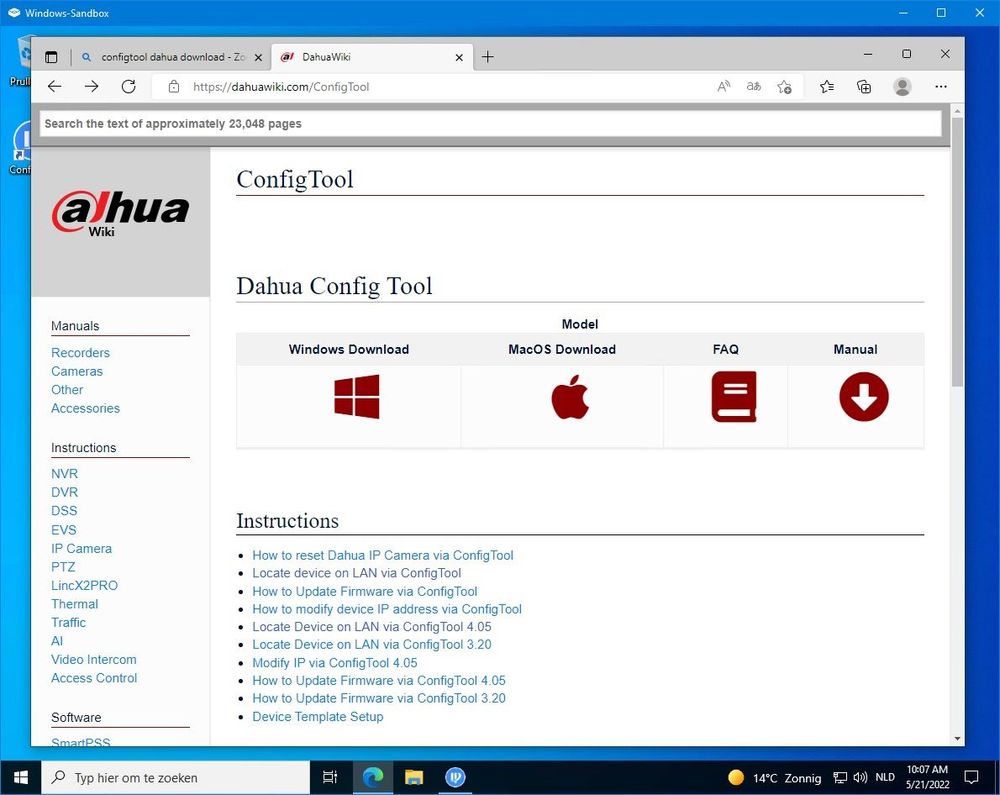Focus the wiki search field
This screenshot has height=795, width=1000.
point(490,124)
